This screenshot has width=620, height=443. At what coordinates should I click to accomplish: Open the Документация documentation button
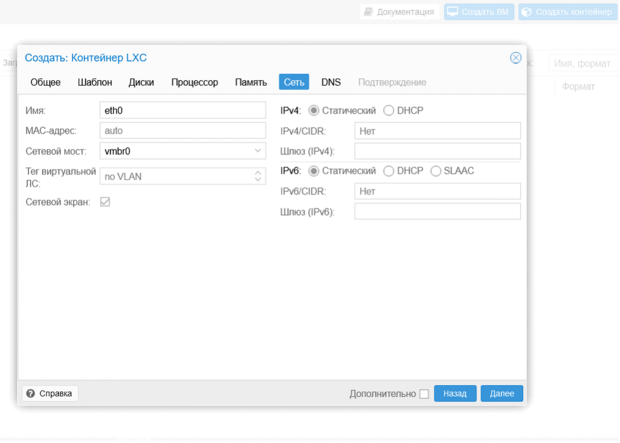click(399, 12)
